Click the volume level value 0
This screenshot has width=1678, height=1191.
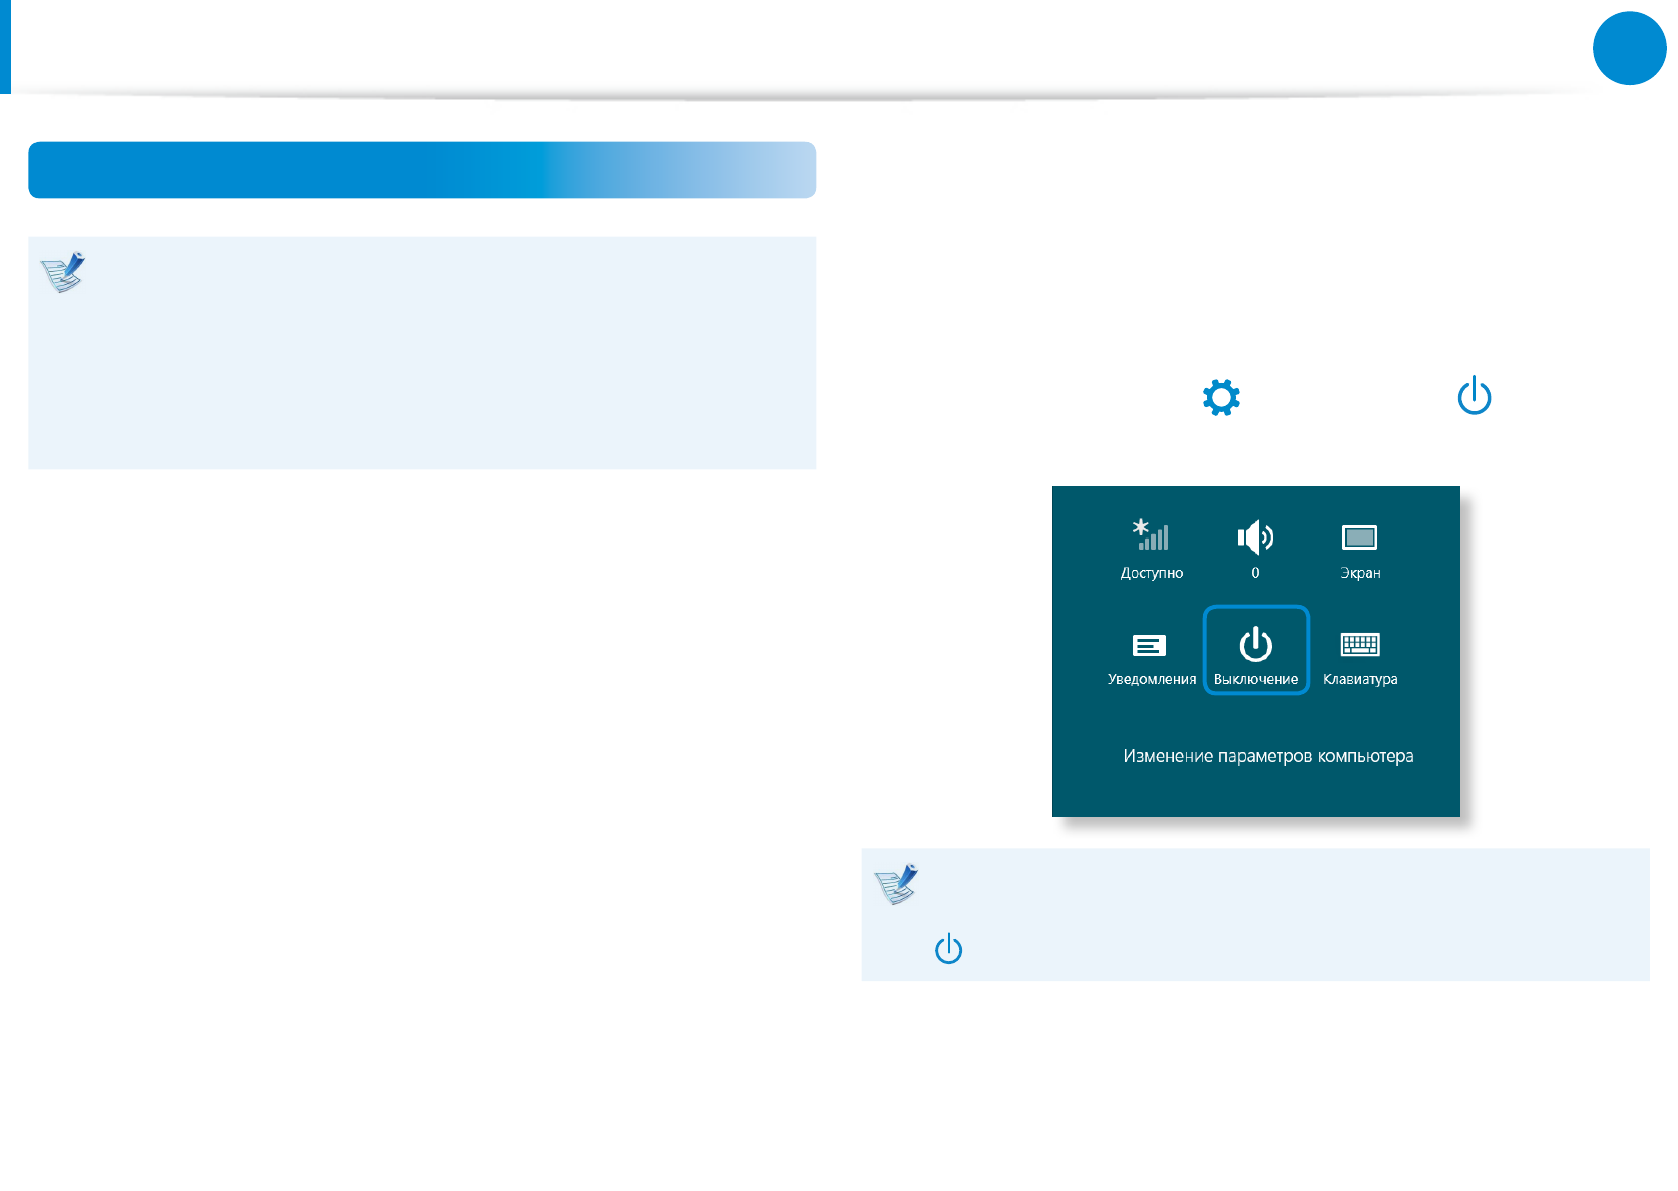[x=1255, y=573]
